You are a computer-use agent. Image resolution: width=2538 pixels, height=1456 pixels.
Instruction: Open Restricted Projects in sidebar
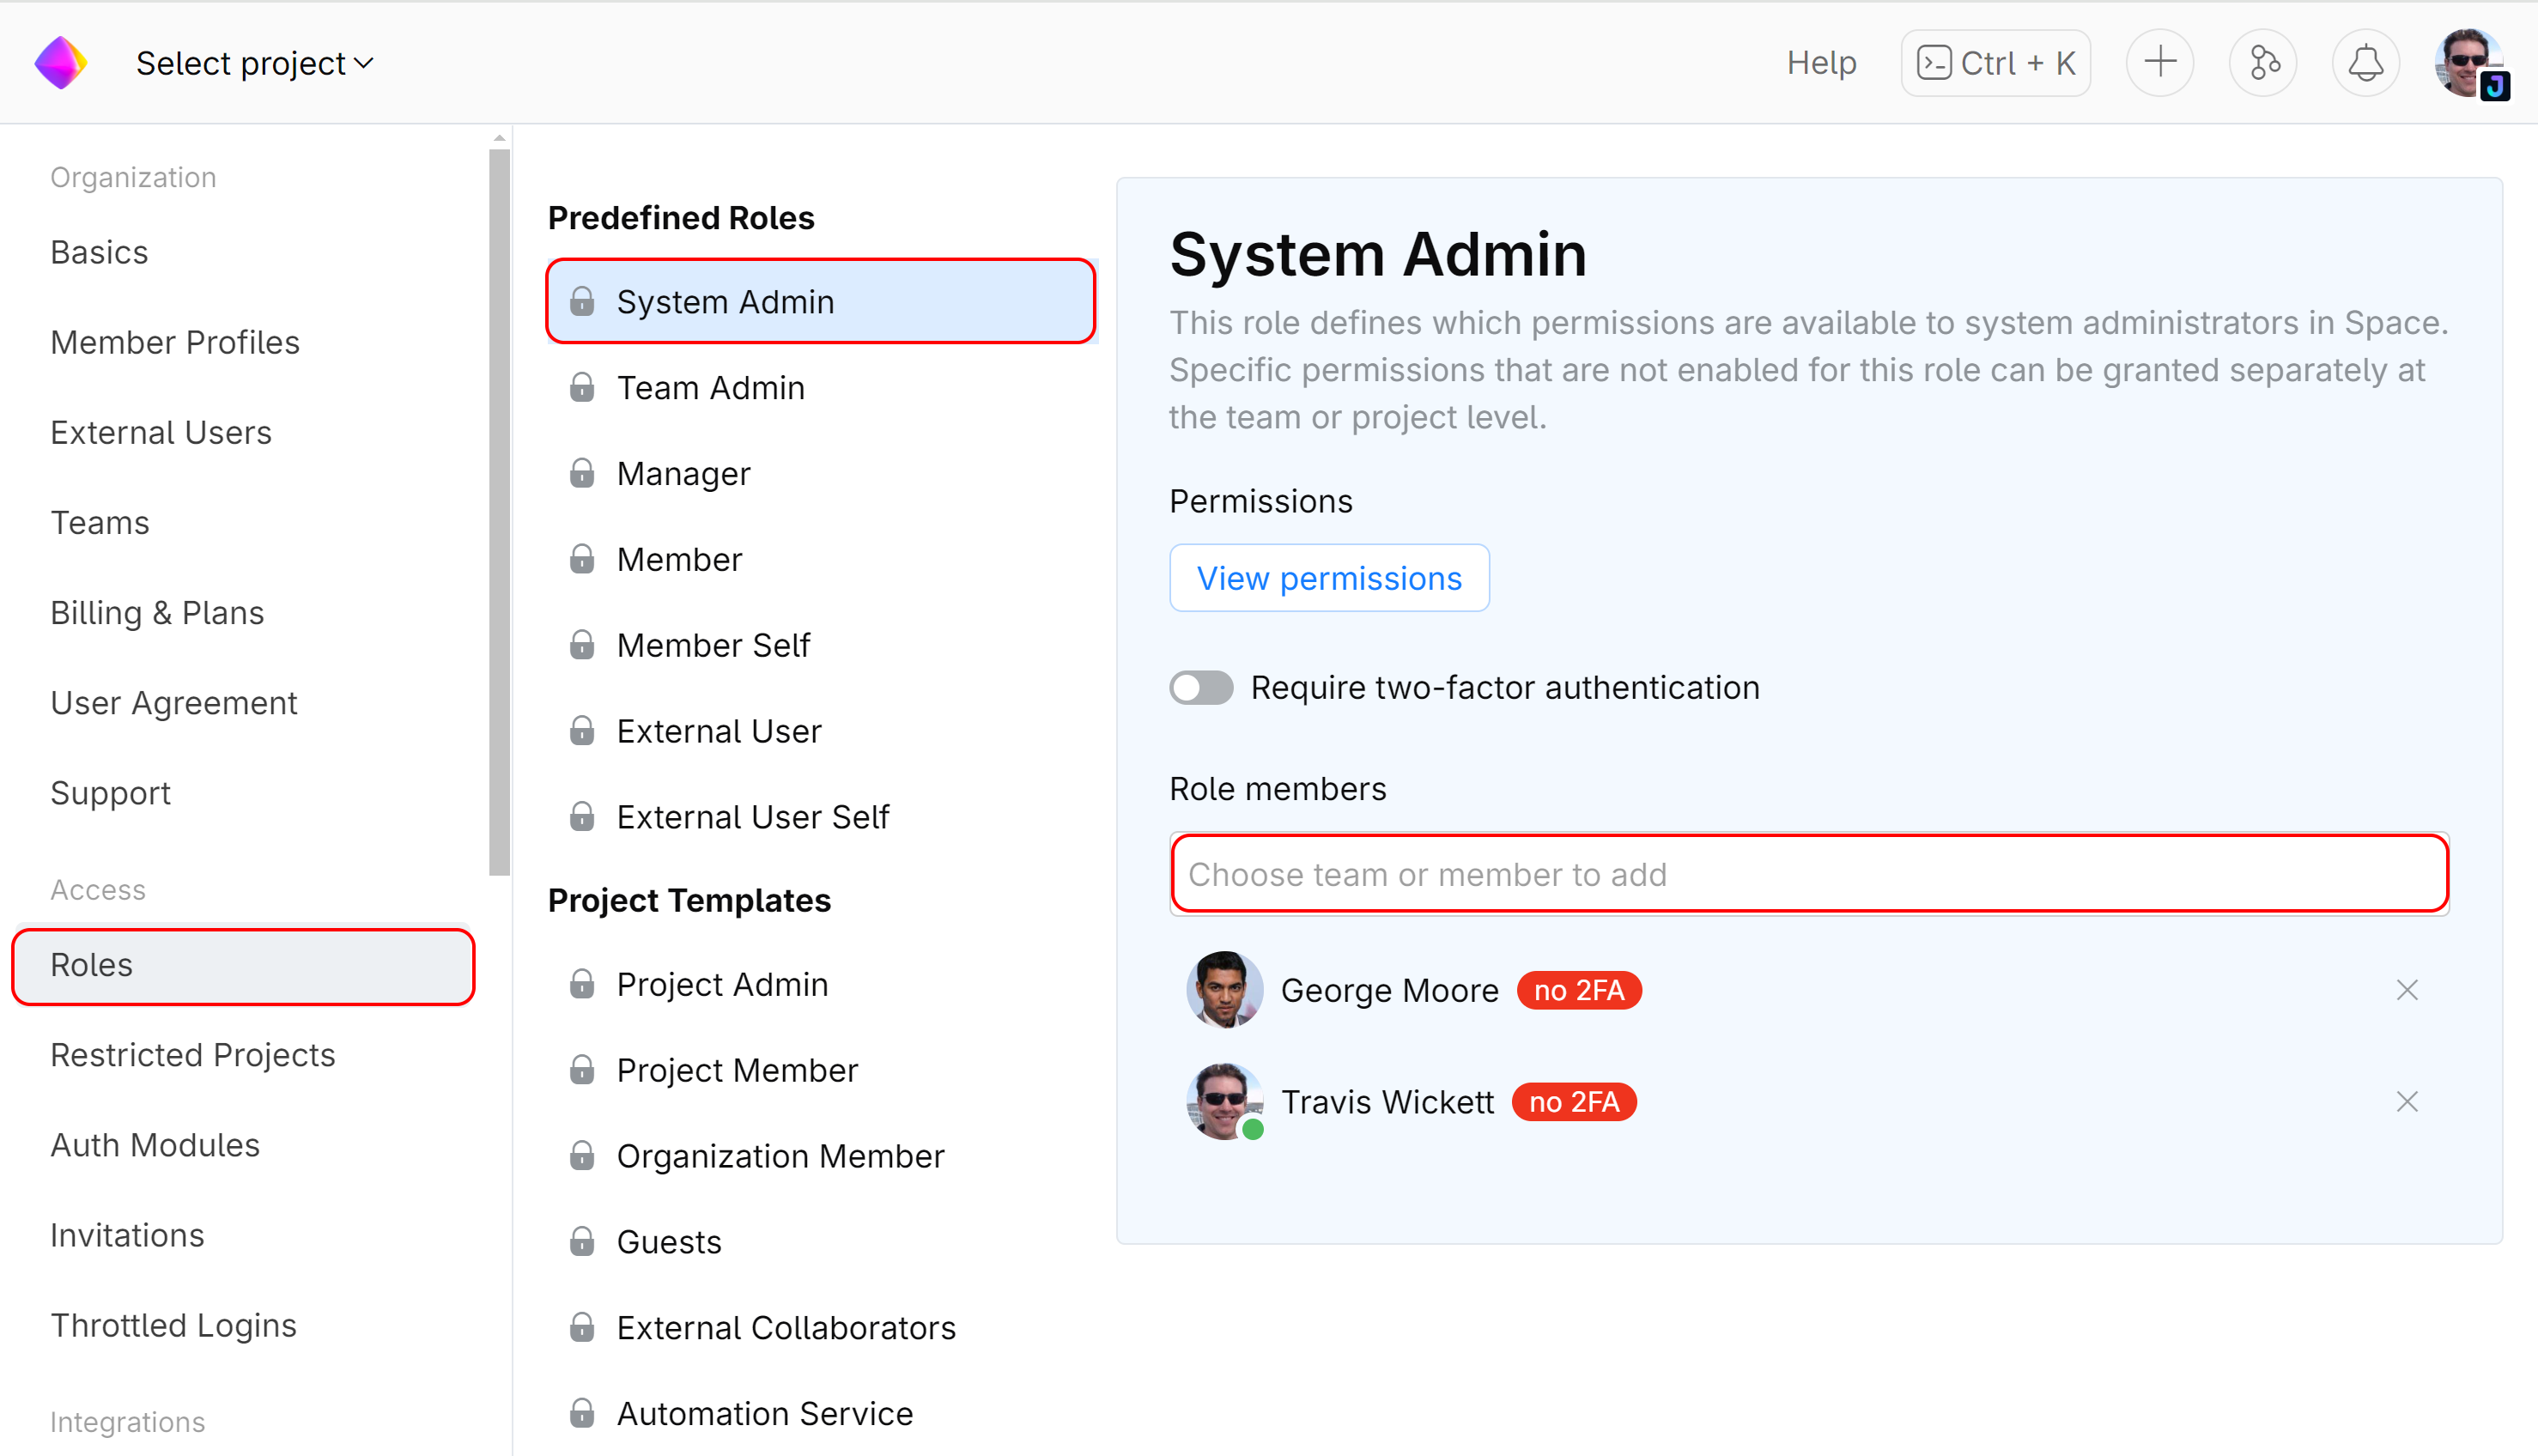pyautogui.click(x=192, y=1055)
